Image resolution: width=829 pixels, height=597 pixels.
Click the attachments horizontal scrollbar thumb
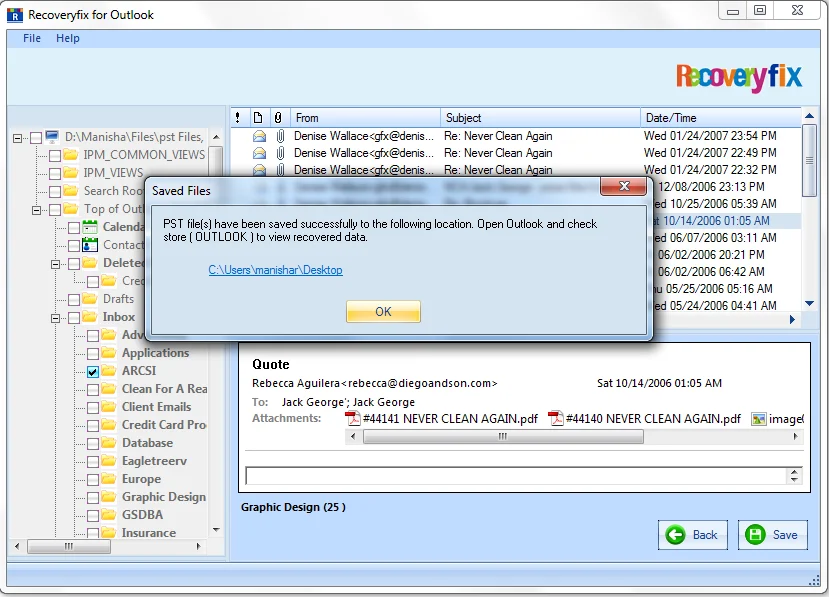[503, 436]
